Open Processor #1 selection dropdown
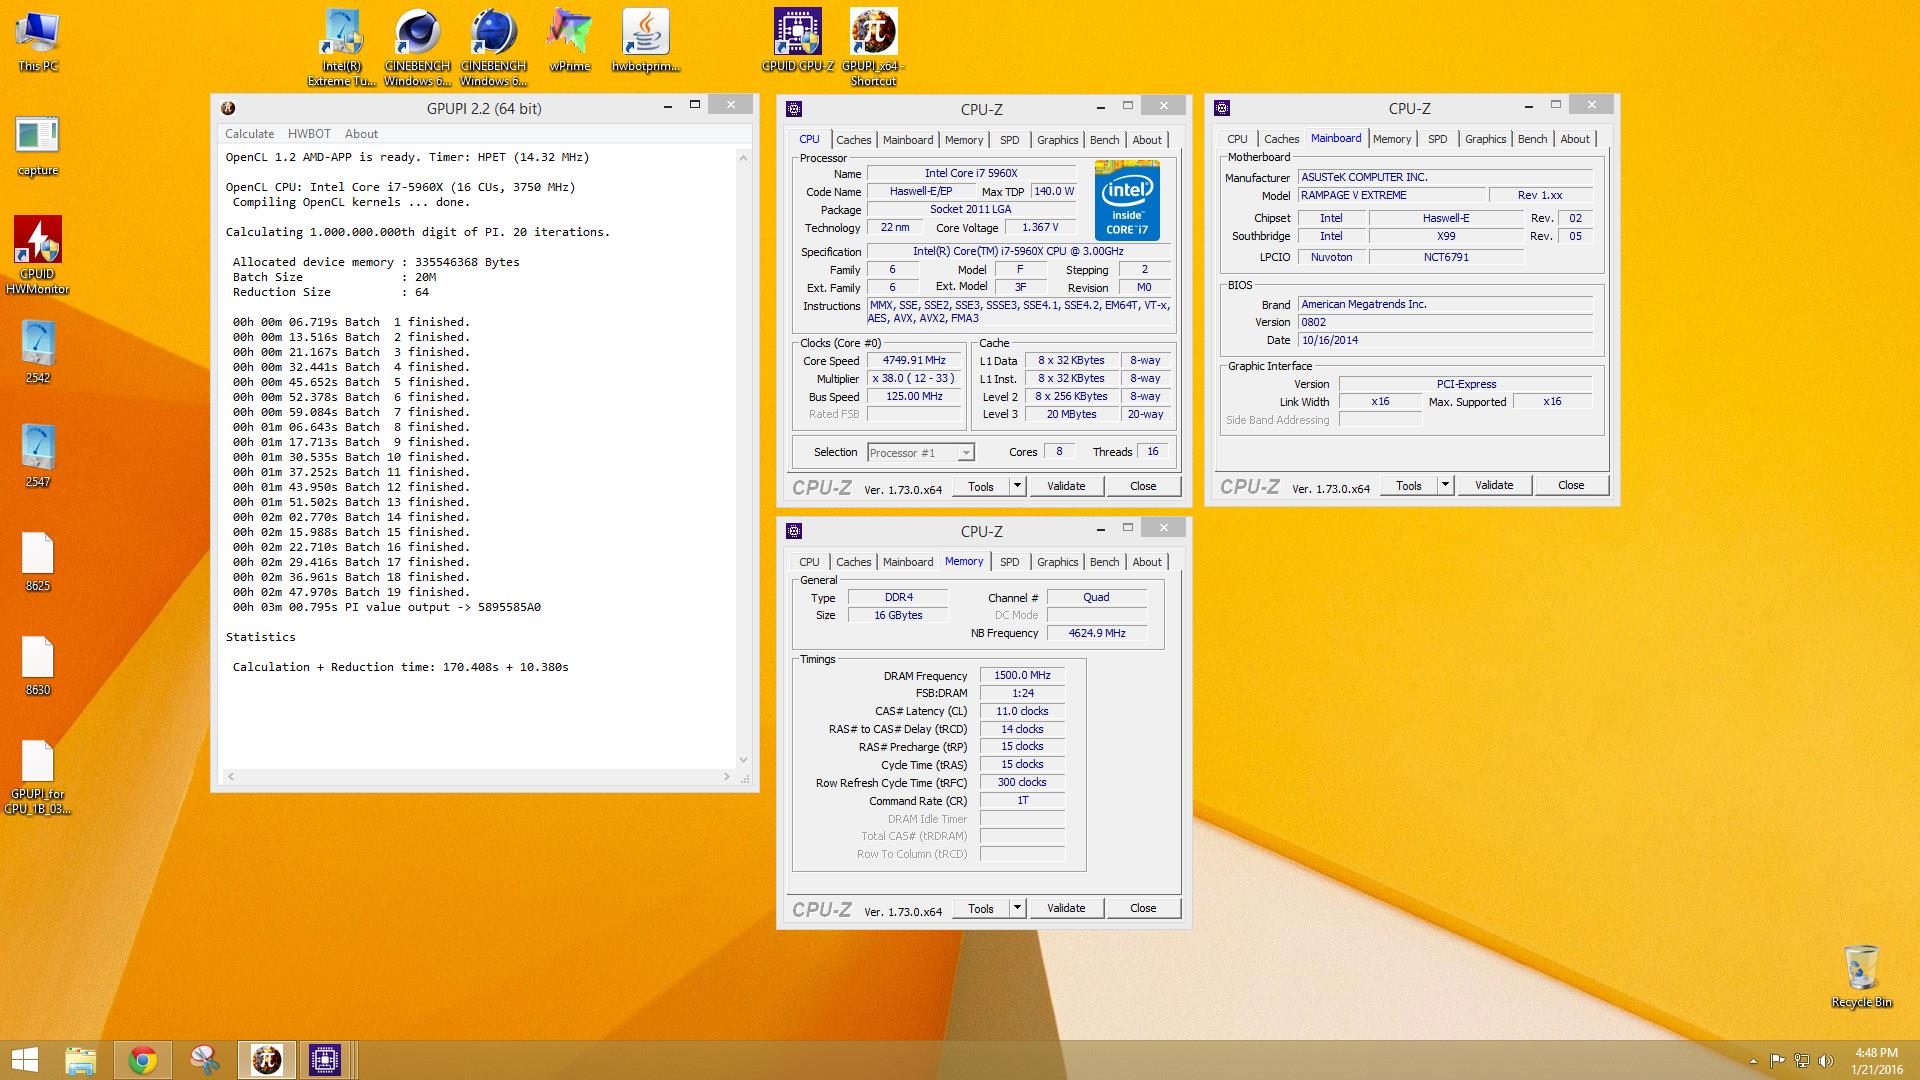1920x1080 pixels. tap(921, 453)
